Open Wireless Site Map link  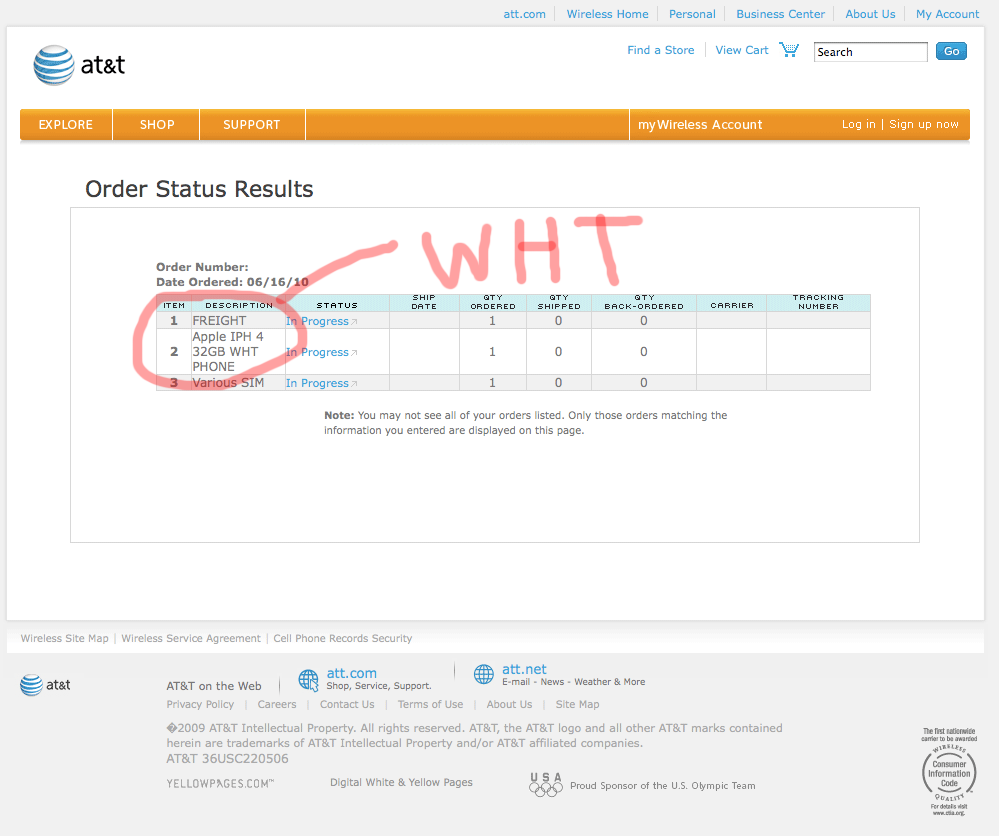click(x=64, y=638)
